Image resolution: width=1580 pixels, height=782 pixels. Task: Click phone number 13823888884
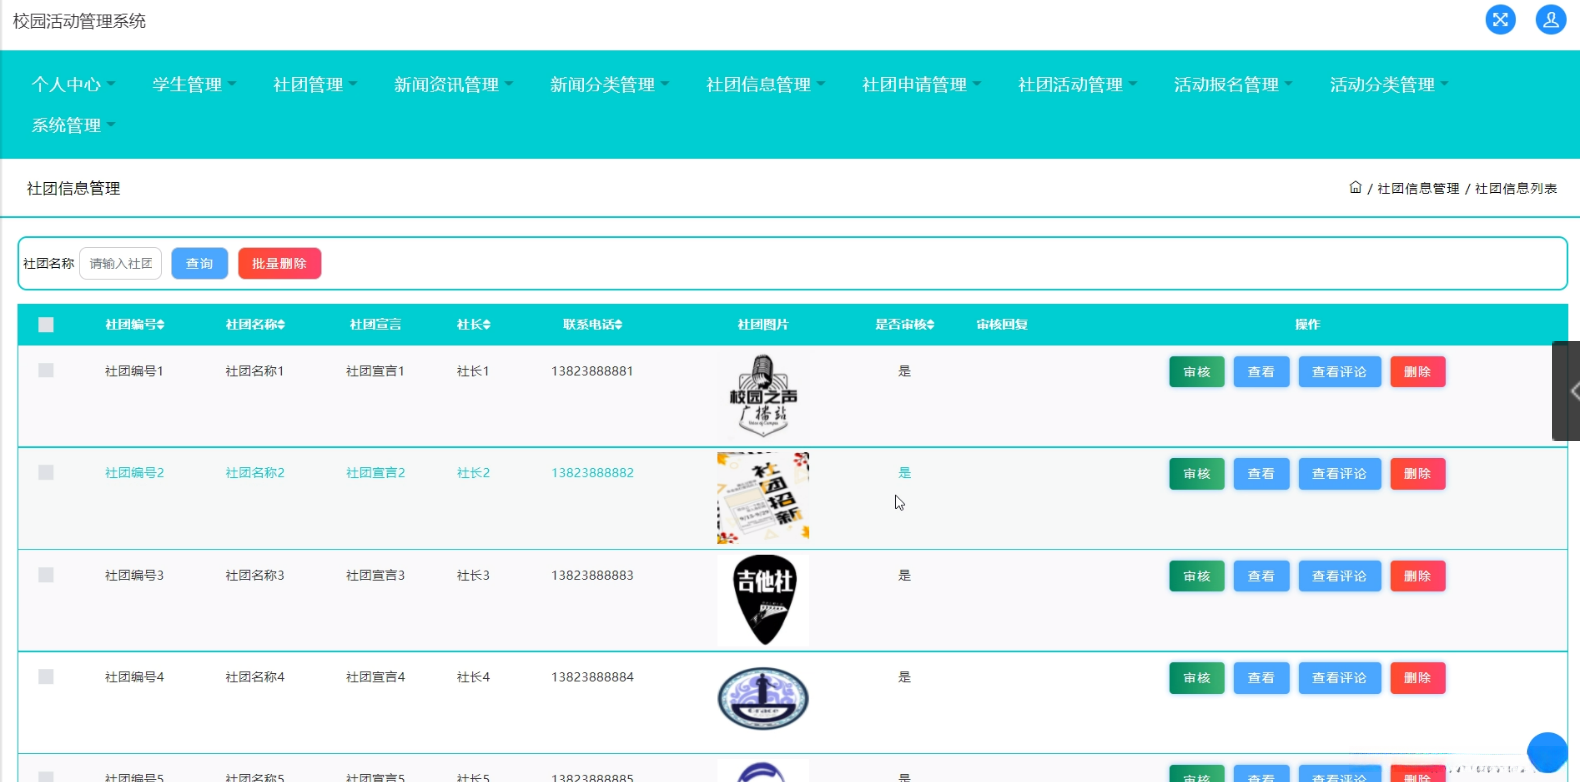click(593, 677)
